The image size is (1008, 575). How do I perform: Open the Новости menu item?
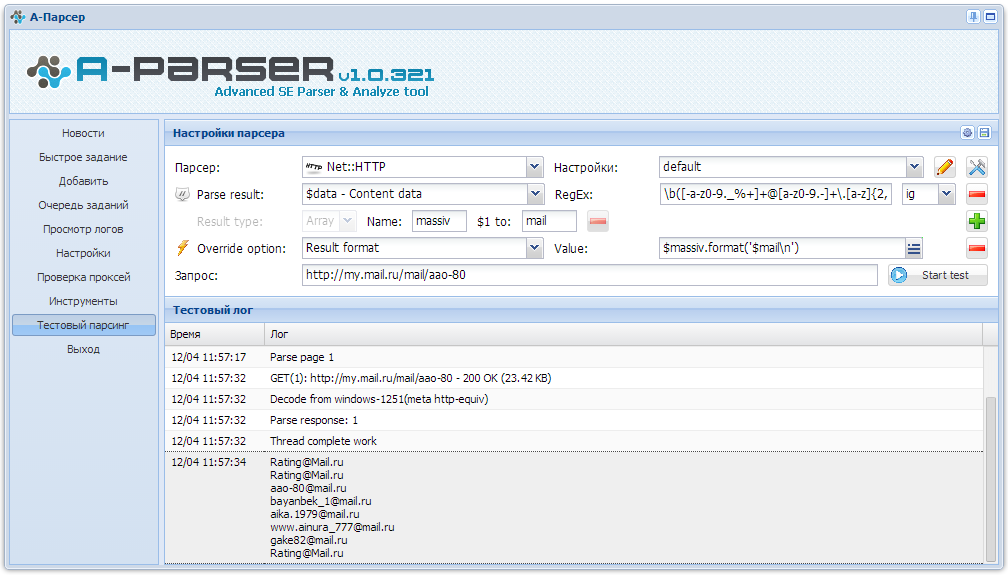[83, 133]
